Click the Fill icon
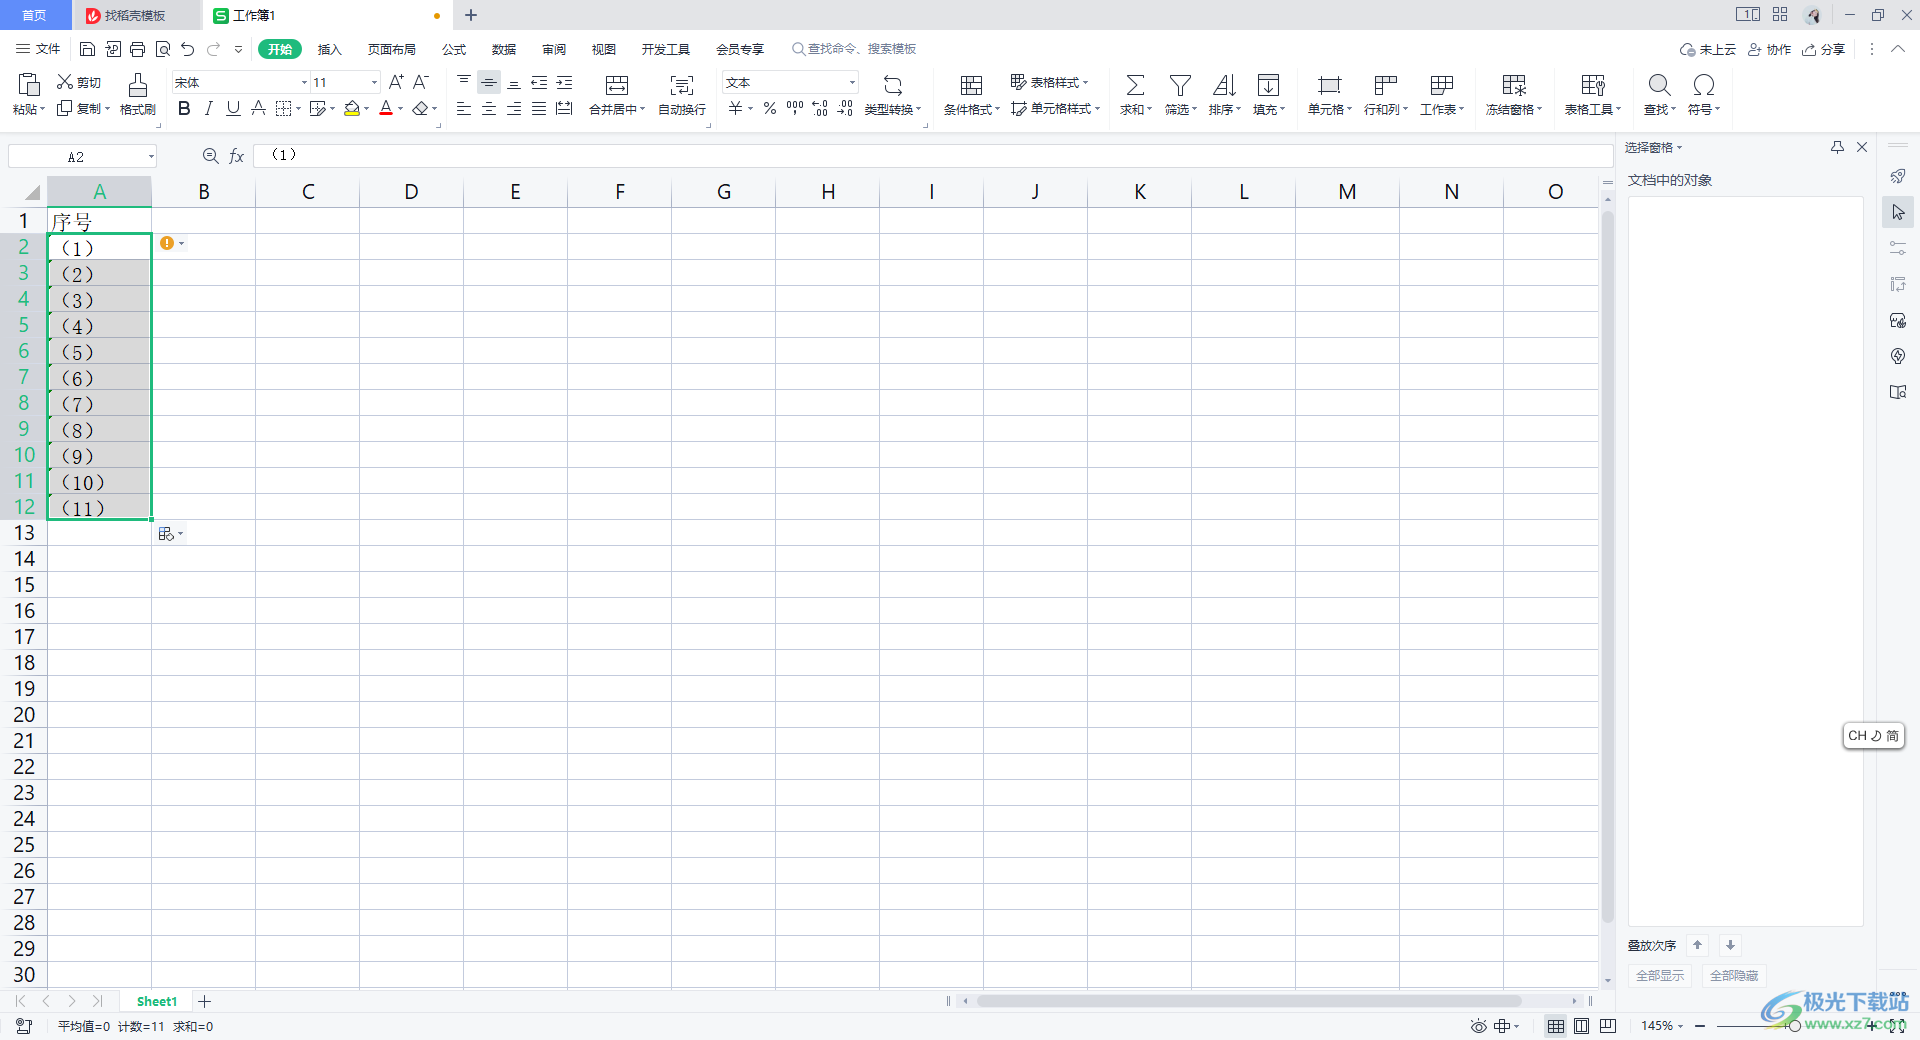The image size is (1920, 1040). pyautogui.click(x=1268, y=85)
